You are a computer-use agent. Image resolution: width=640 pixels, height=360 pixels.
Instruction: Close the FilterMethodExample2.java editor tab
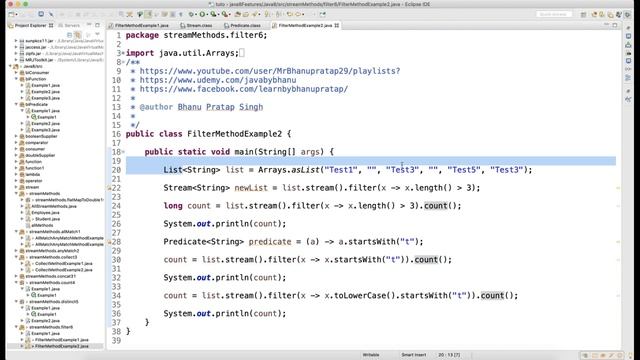click(x=337, y=25)
